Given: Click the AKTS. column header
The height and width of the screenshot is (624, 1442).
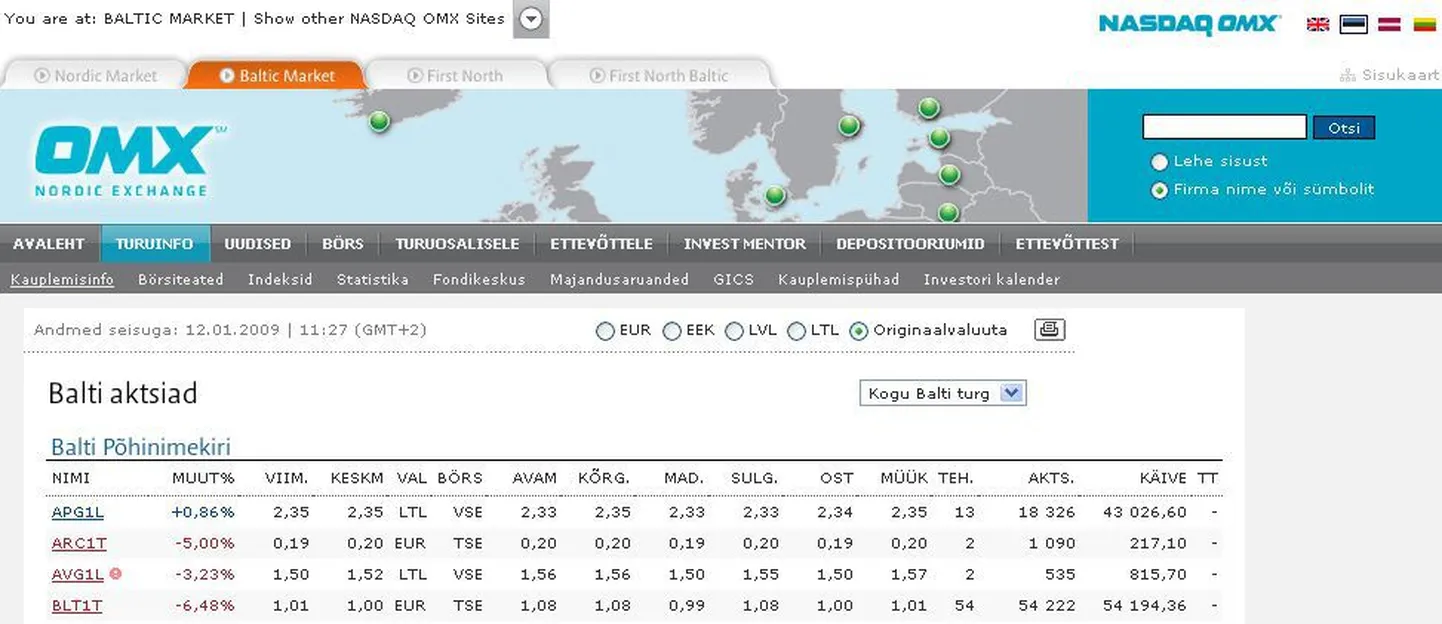Looking at the screenshot, I should [1051, 478].
